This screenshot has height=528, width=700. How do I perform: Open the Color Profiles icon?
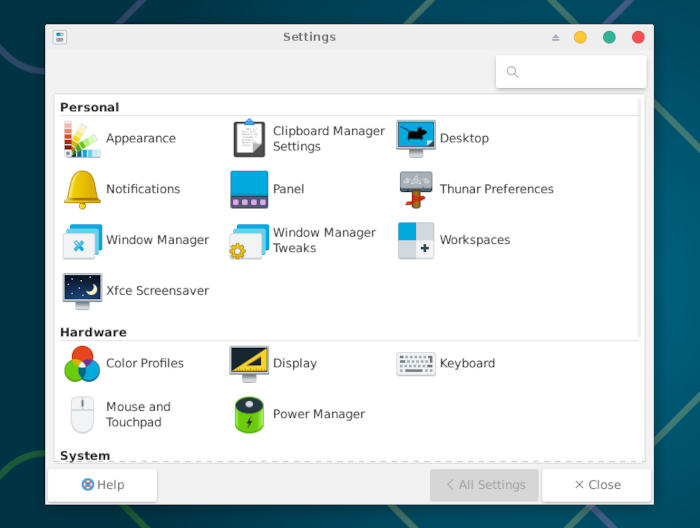coord(82,364)
